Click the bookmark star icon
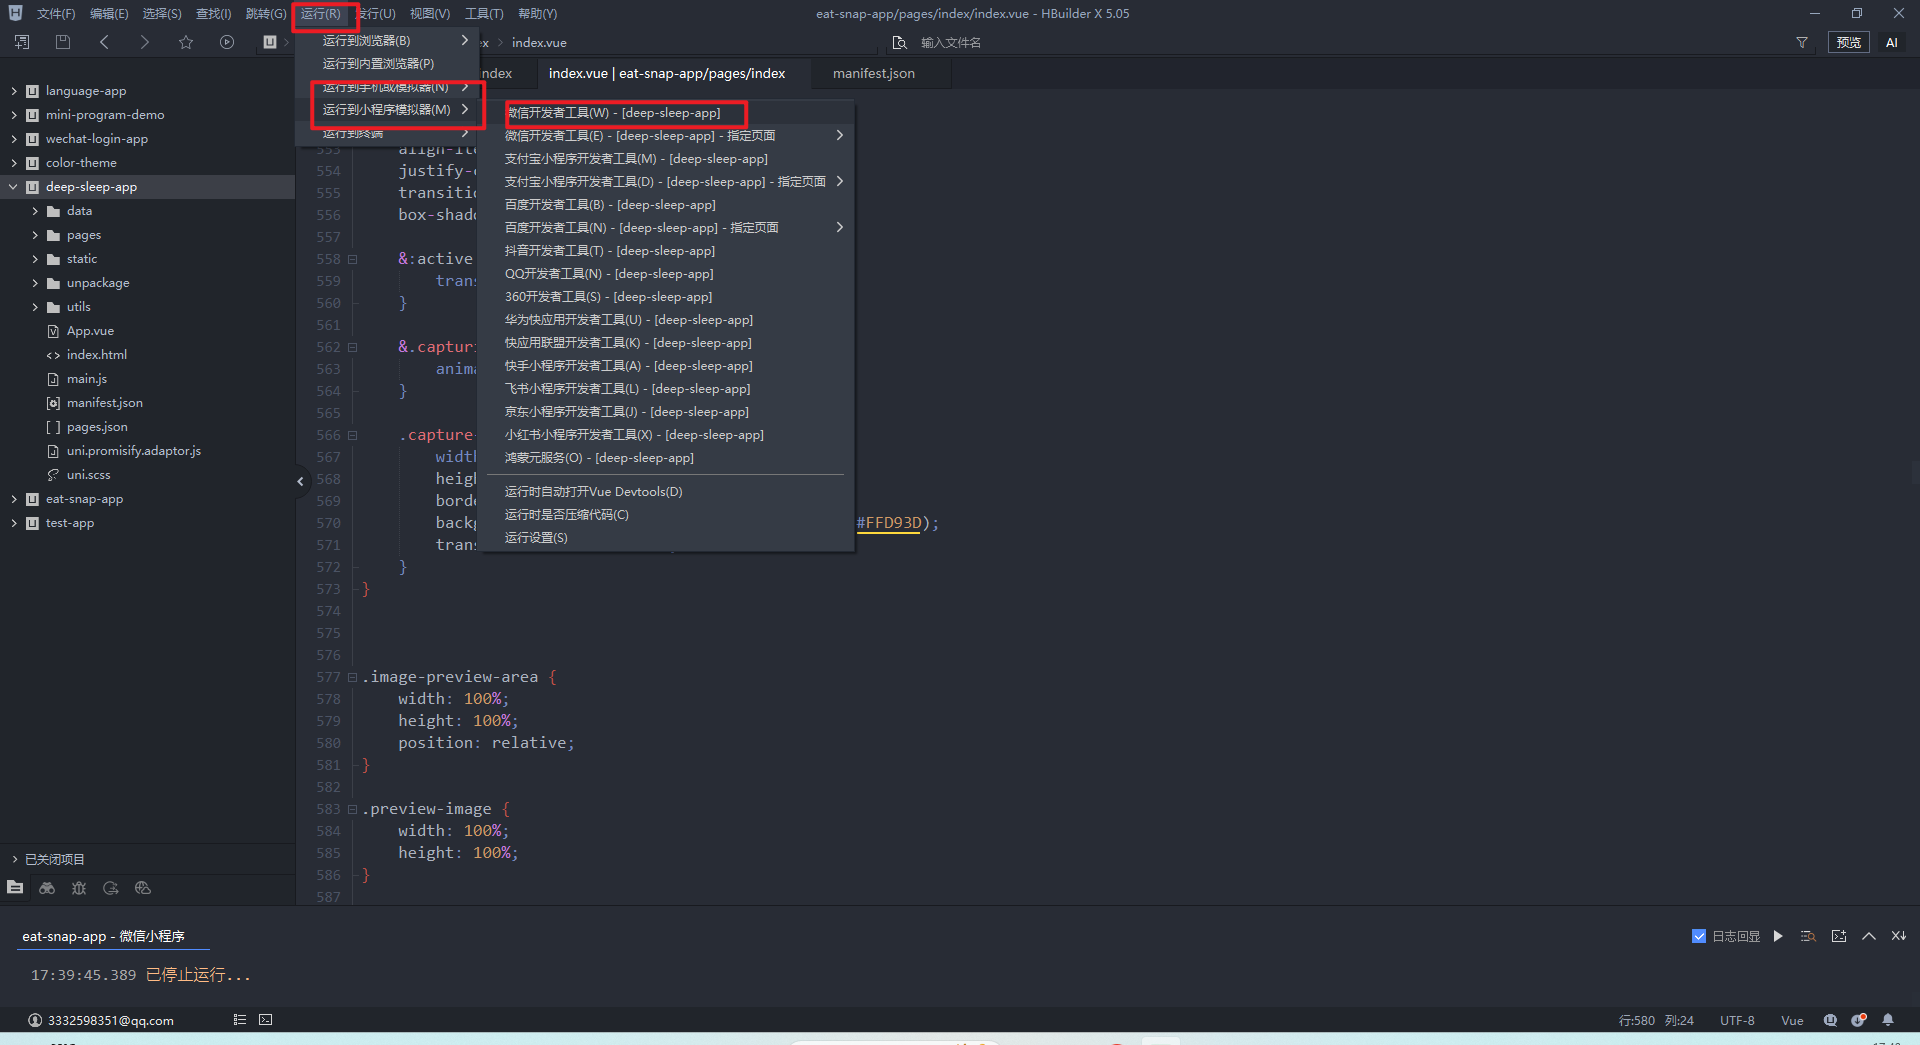Image resolution: width=1920 pixels, height=1045 pixels. tap(186, 42)
